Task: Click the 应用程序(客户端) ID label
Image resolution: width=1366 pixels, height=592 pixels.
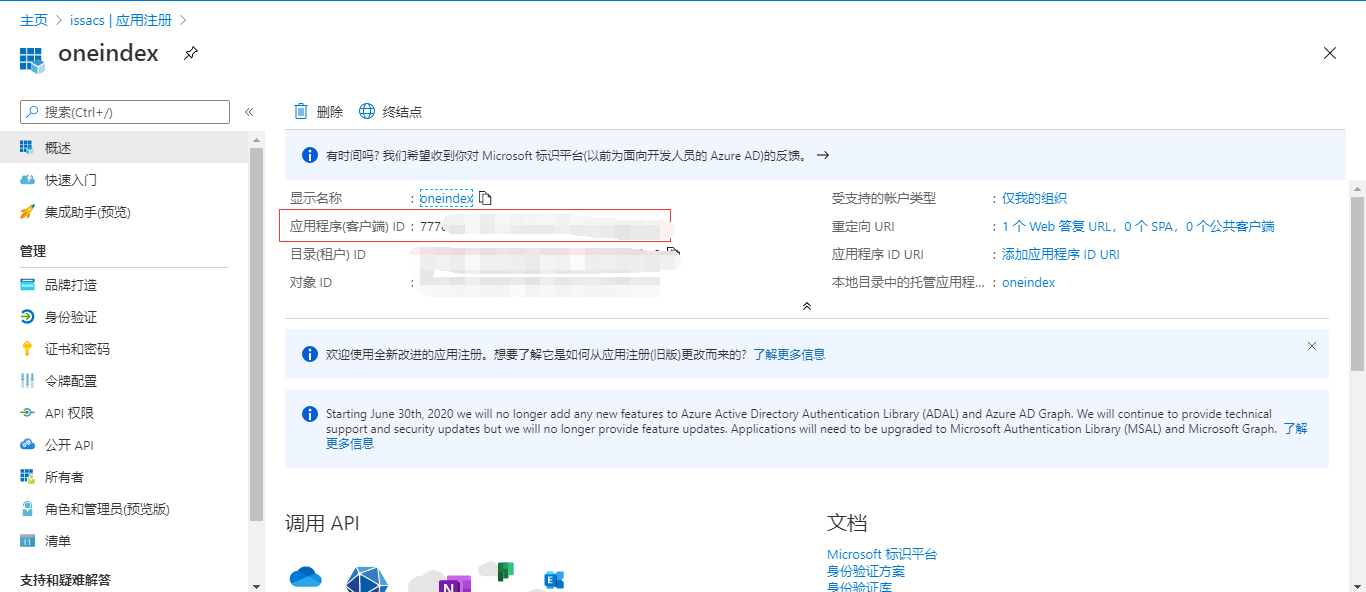Action: click(347, 226)
